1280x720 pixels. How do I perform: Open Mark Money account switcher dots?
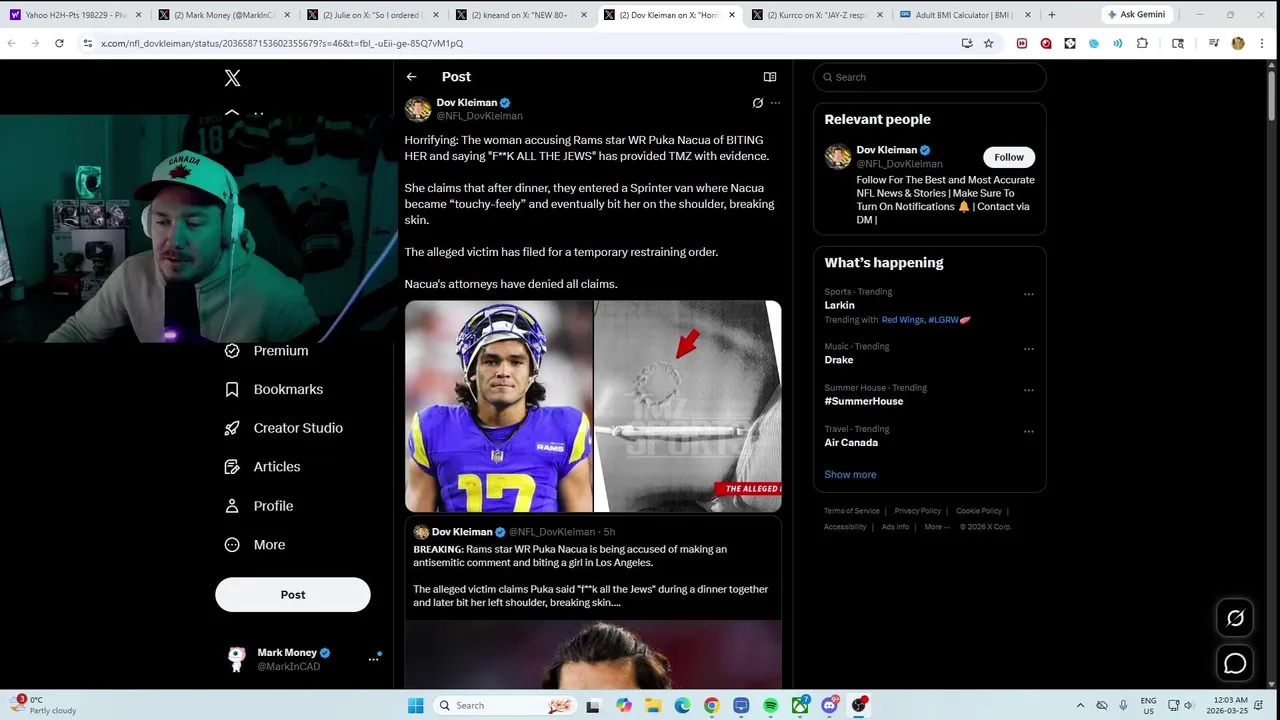point(373,659)
